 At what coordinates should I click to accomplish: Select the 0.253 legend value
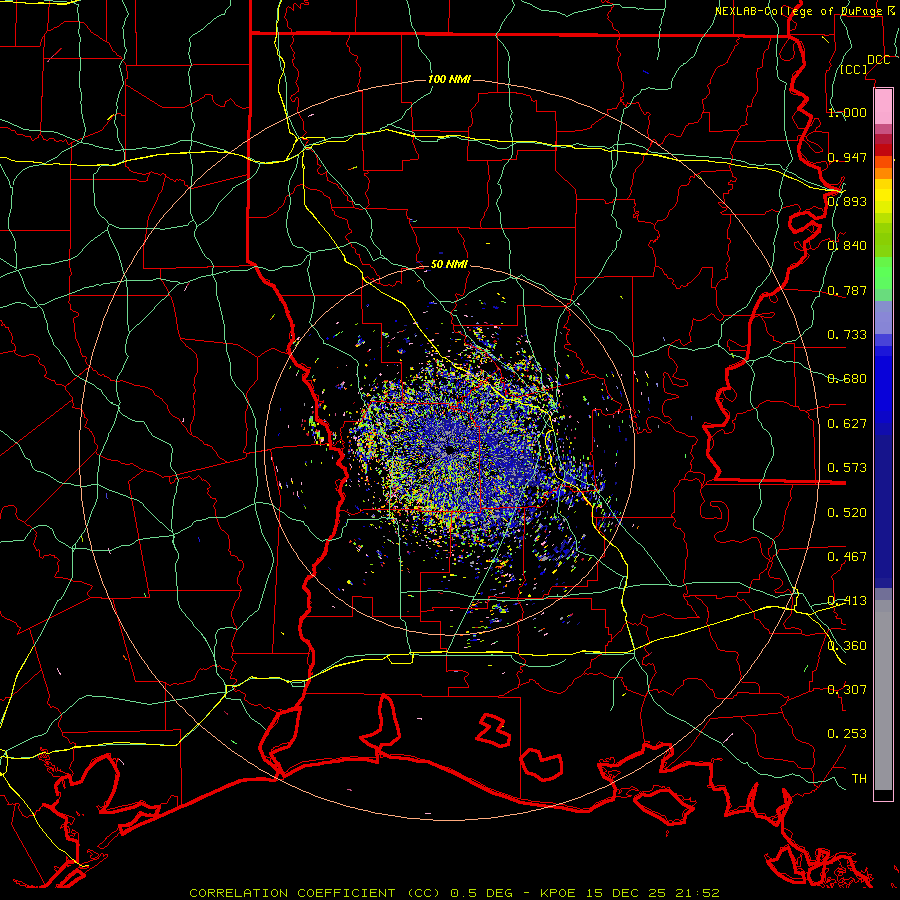pos(847,734)
